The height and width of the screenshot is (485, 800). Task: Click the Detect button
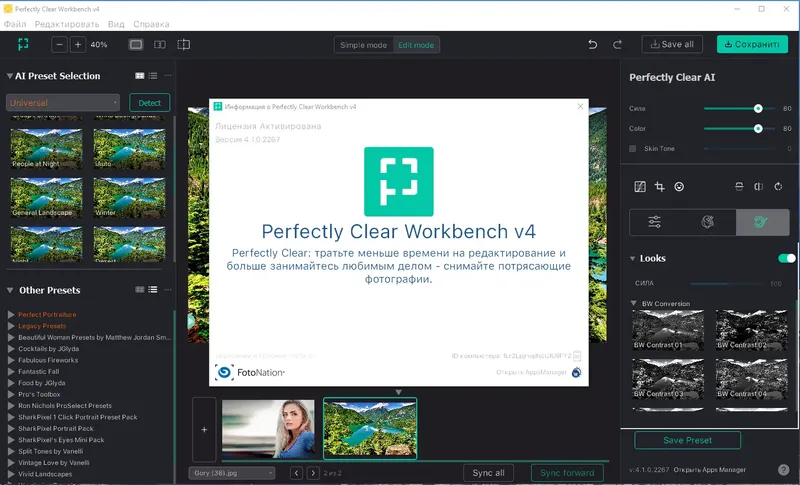[149, 103]
